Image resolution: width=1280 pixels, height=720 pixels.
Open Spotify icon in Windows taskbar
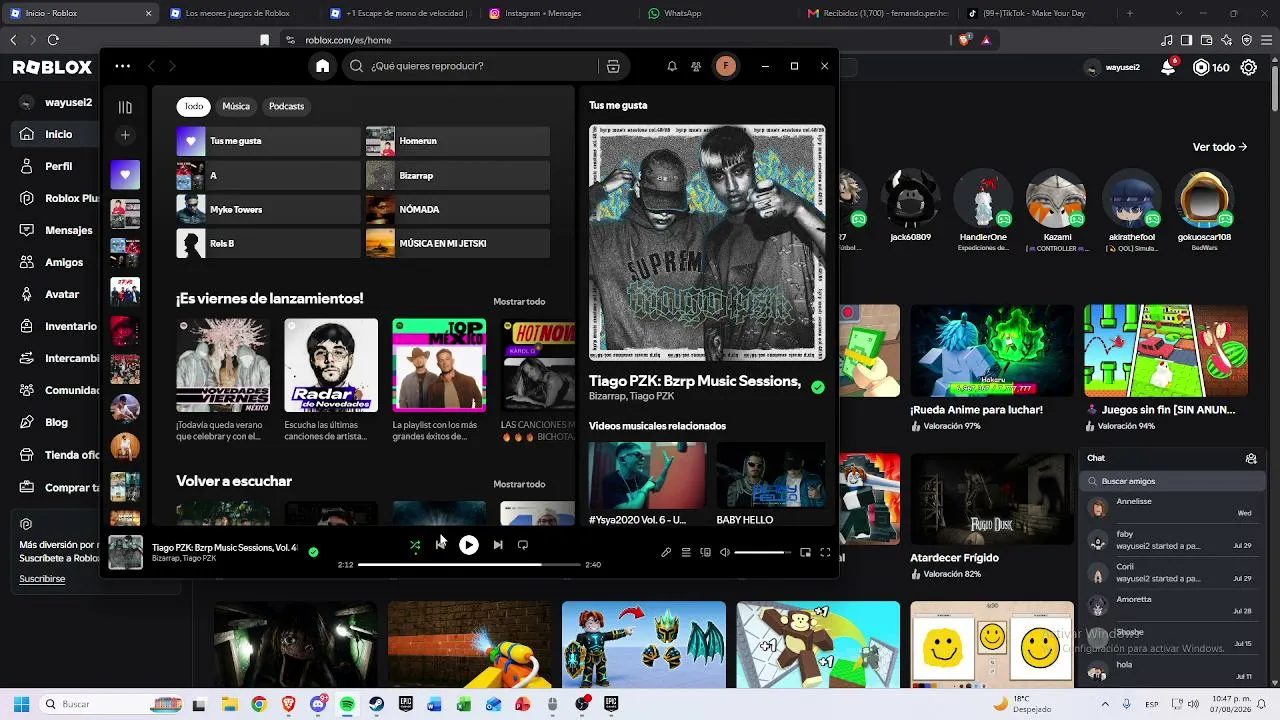347,704
